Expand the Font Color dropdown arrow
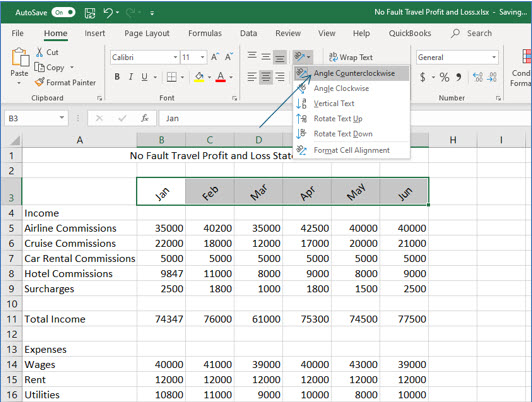The height and width of the screenshot is (402, 532). tap(231, 77)
